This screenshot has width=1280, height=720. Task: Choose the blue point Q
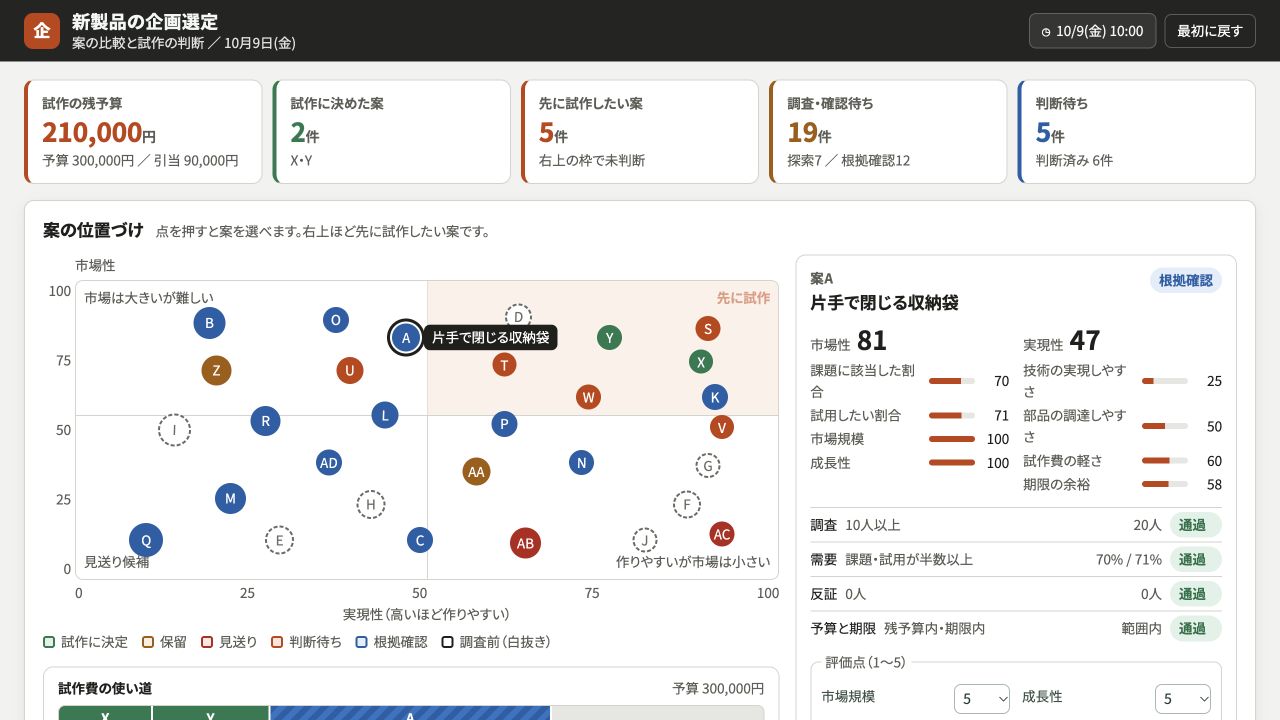point(146,541)
